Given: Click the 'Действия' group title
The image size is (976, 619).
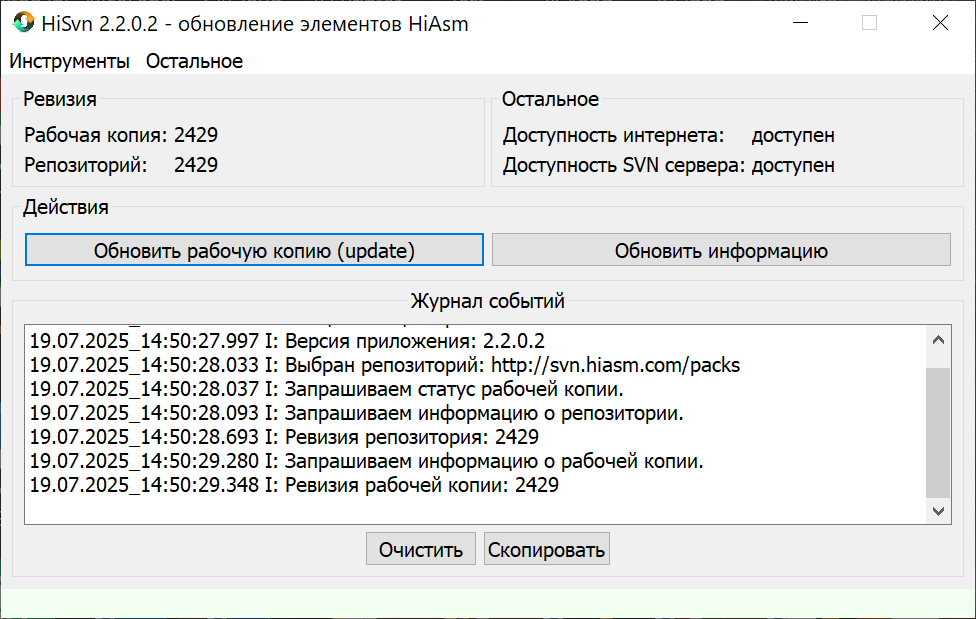Looking at the screenshot, I should [66, 207].
